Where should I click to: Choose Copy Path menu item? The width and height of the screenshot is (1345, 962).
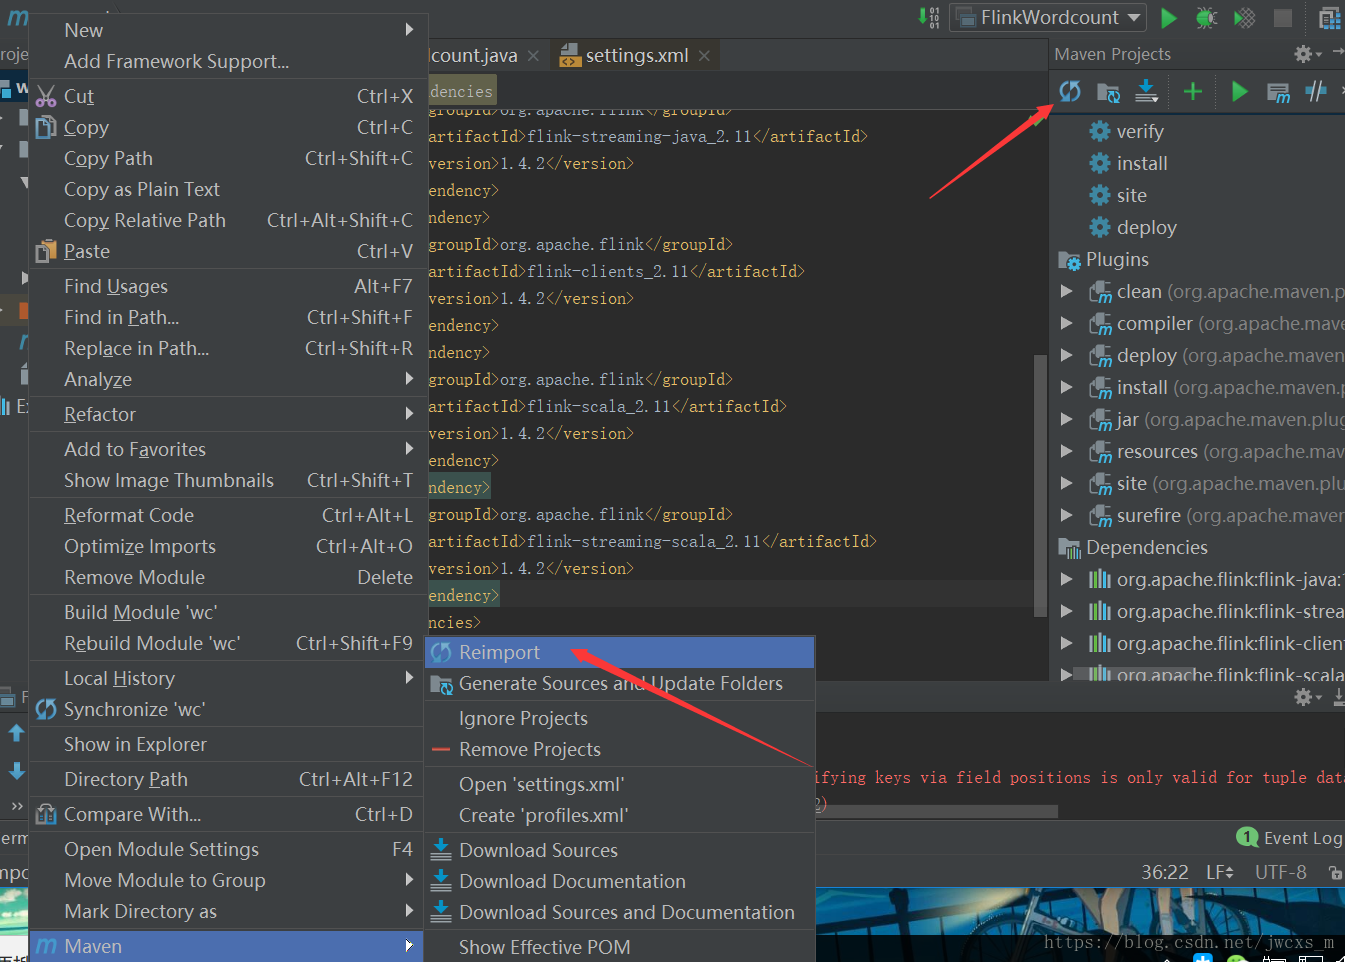[x=226, y=158]
